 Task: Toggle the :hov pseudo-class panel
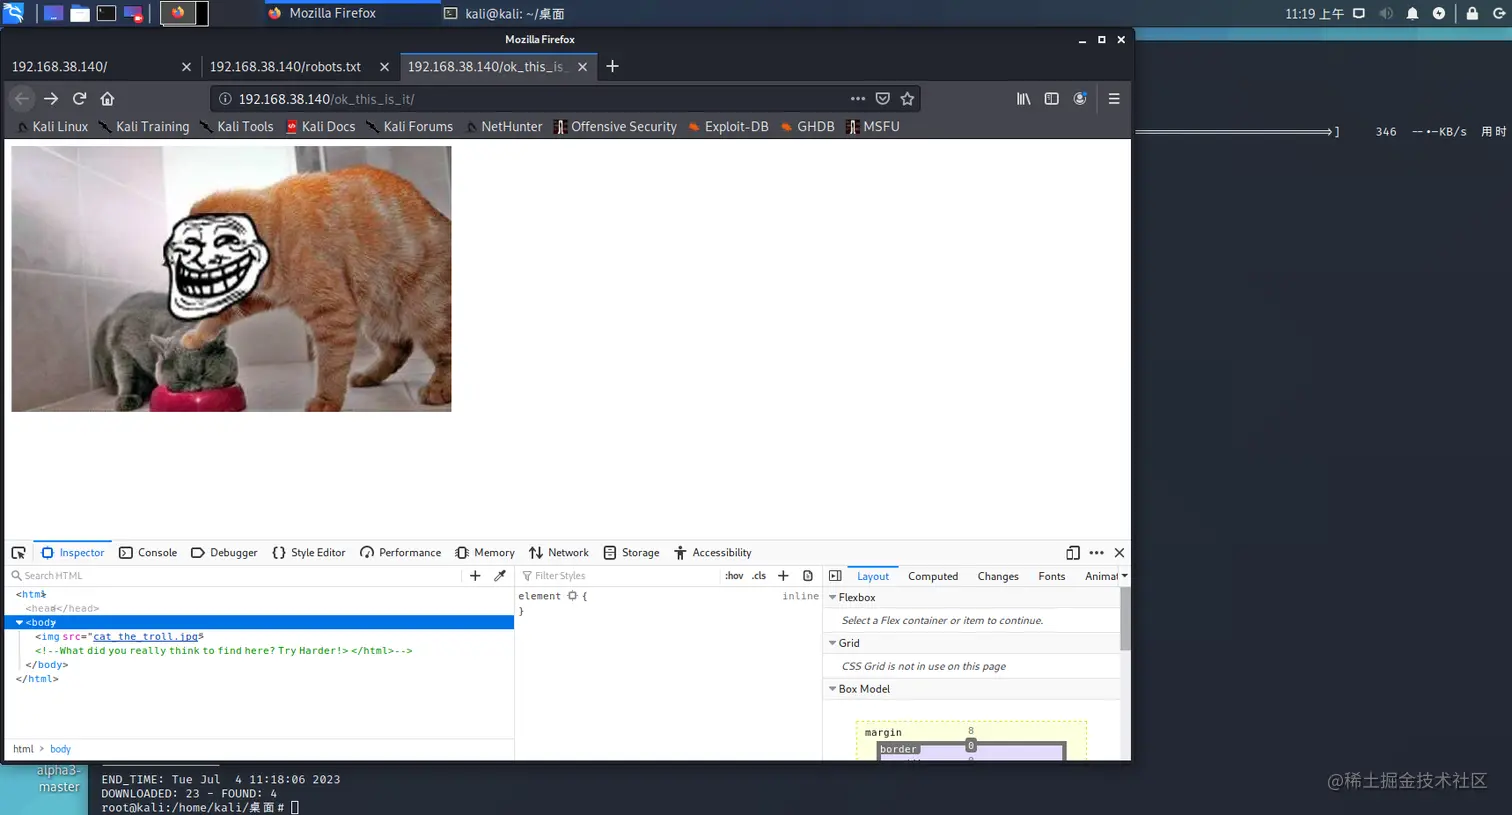click(734, 576)
